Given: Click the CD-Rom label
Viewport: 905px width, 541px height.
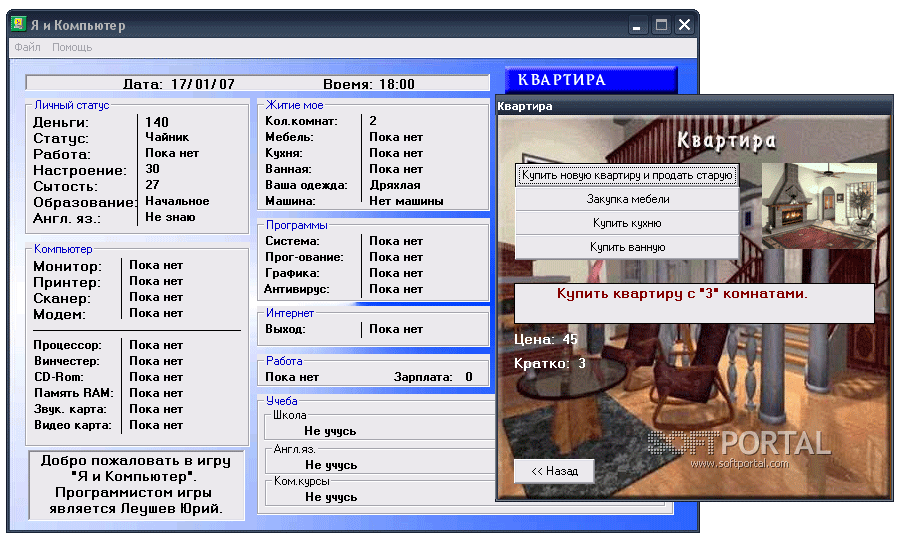Looking at the screenshot, I should pyautogui.click(x=58, y=377).
